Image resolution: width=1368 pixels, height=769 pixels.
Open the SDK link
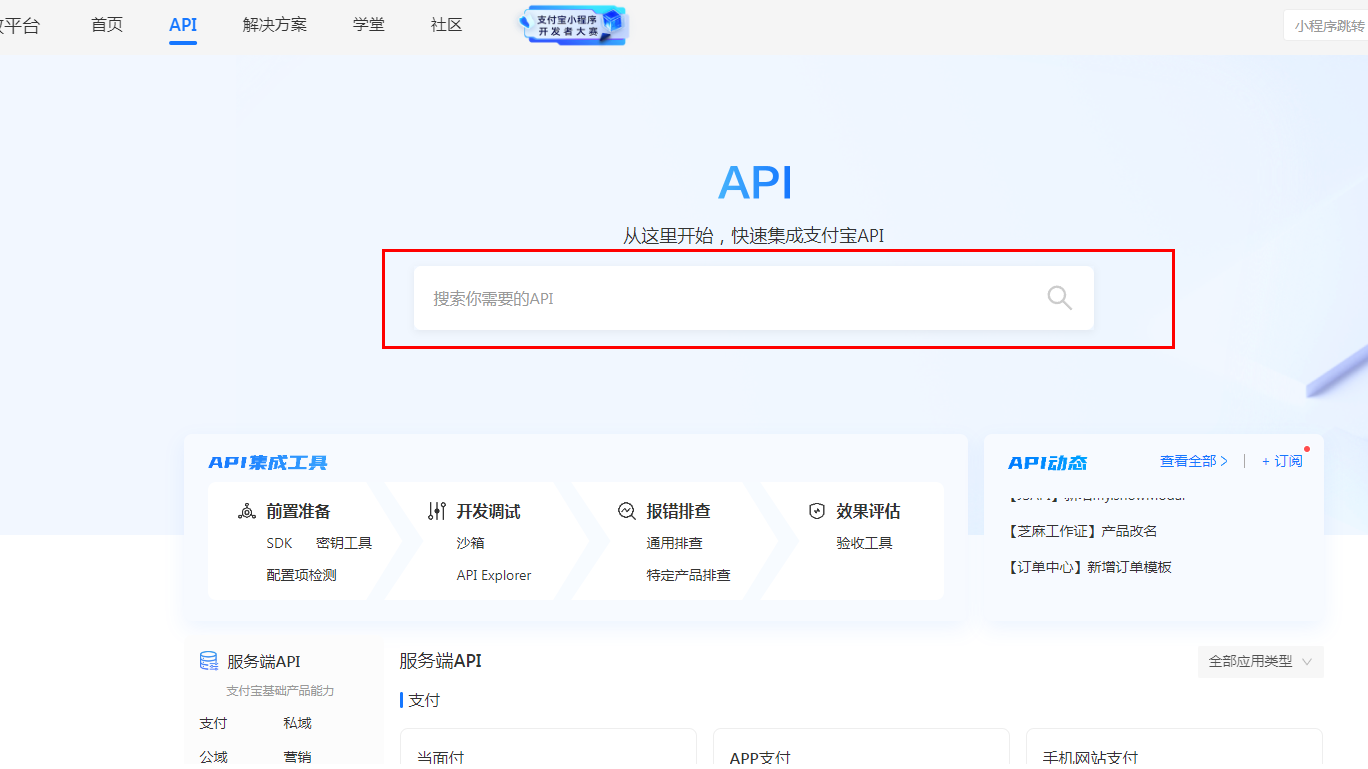(x=279, y=543)
